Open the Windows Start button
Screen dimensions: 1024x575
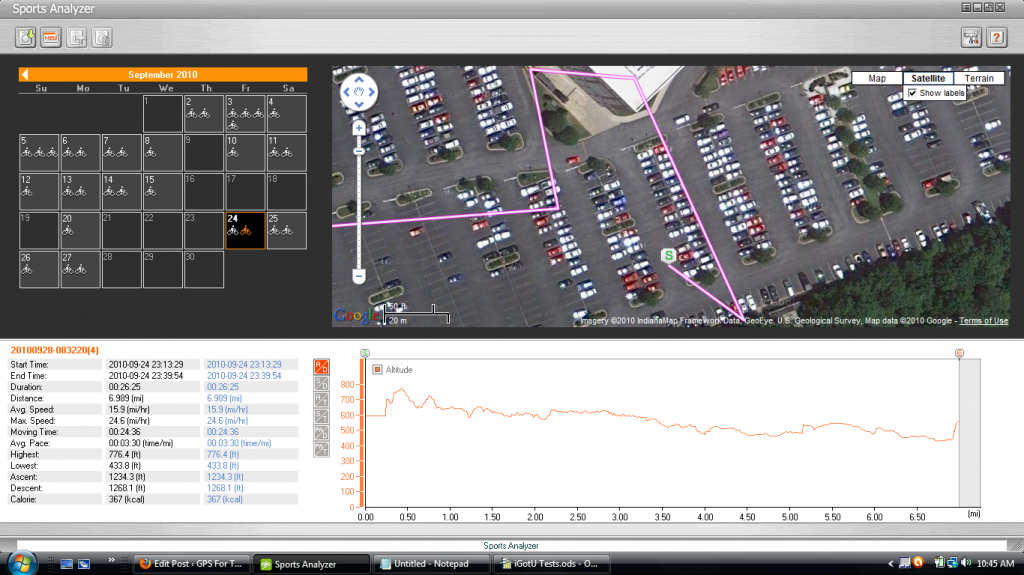[x=22, y=563]
